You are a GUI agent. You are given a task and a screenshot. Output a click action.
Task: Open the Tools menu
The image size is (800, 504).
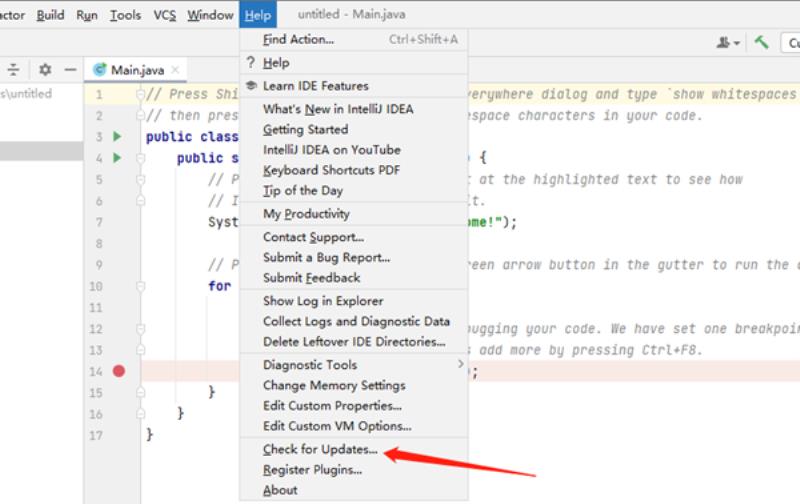pos(126,15)
